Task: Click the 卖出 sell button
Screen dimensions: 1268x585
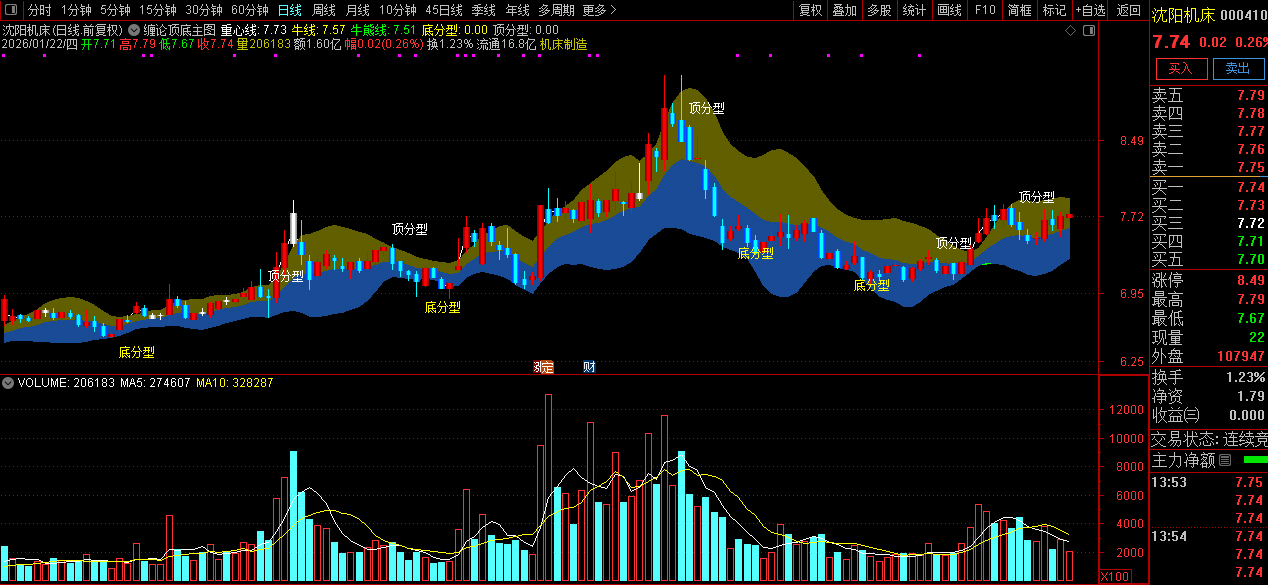Action: point(1238,69)
